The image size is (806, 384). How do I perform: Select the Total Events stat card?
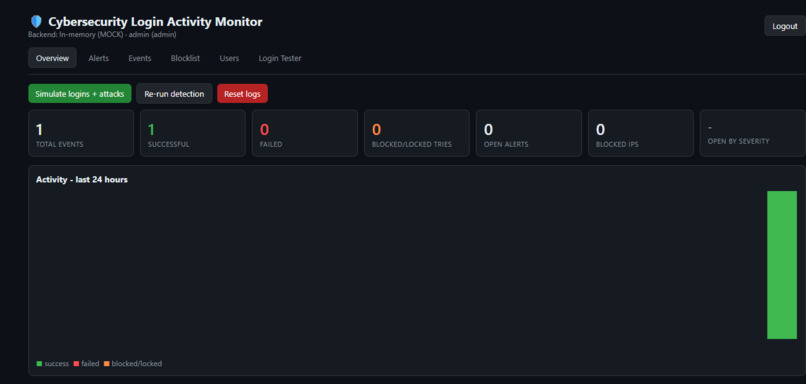(x=81, y=133)
